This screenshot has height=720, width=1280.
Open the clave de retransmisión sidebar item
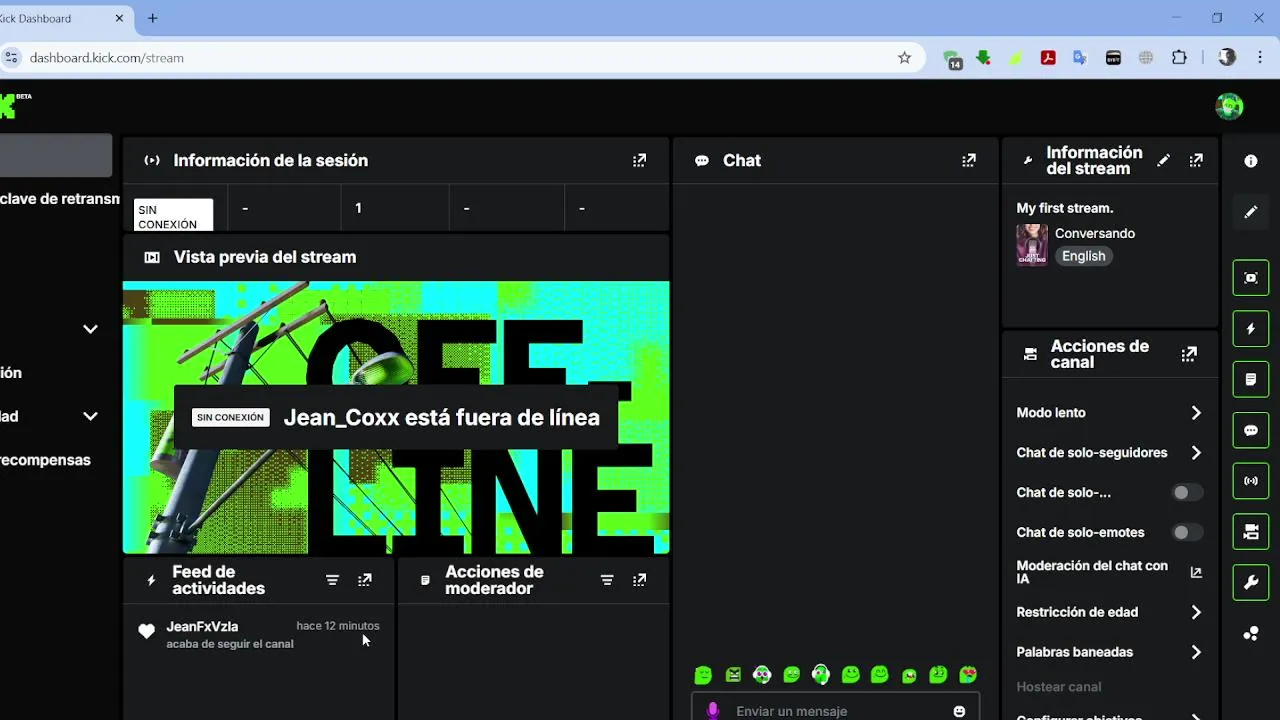pyautogui.click(x=60, y=199)
